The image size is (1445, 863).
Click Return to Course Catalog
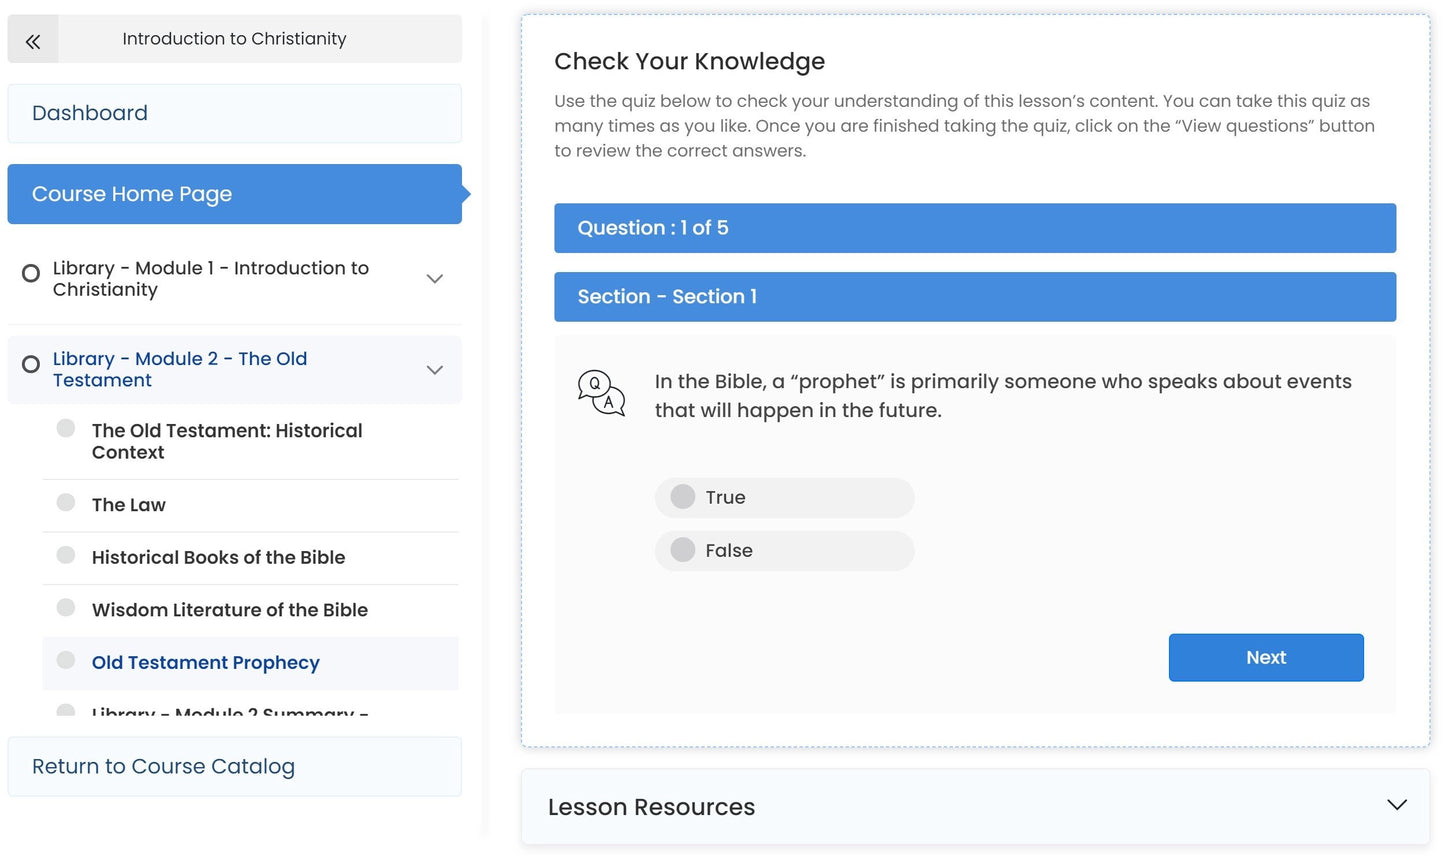click(x=234, y=767)
